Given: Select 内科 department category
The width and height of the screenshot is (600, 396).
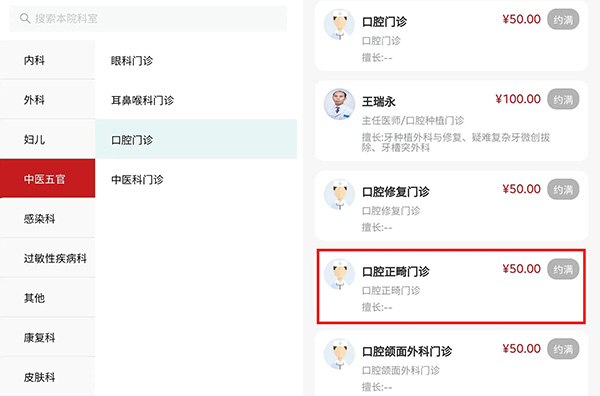Looking at the screenshot, I should pos(47,60).
